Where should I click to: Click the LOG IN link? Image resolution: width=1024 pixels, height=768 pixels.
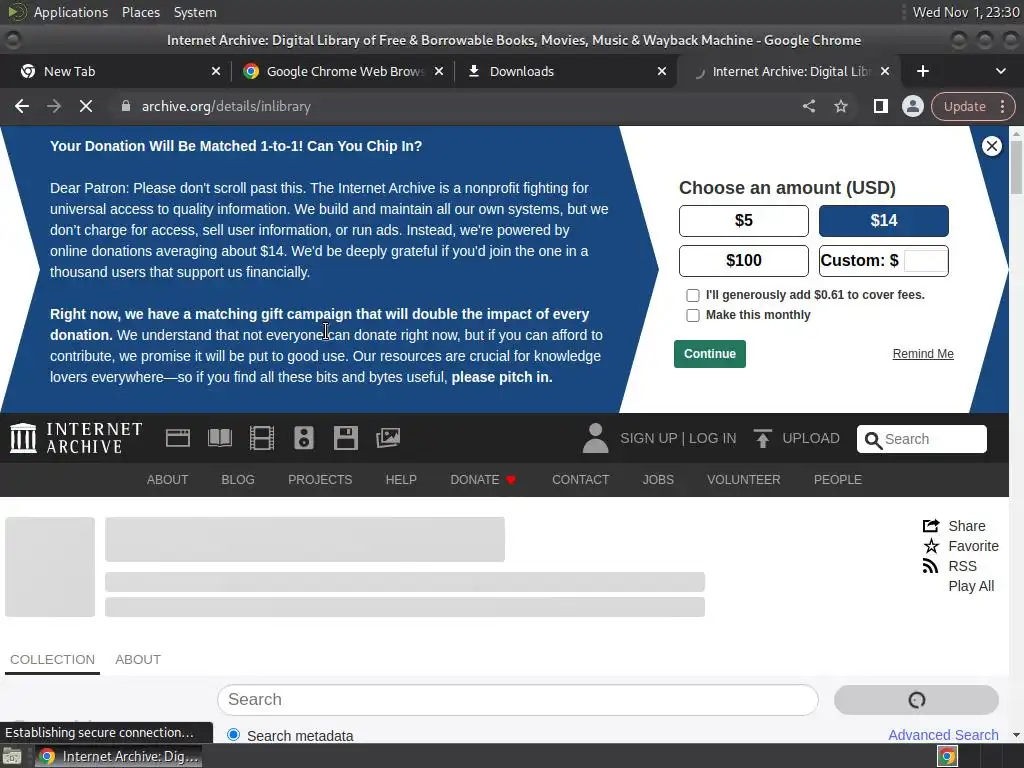712,438
